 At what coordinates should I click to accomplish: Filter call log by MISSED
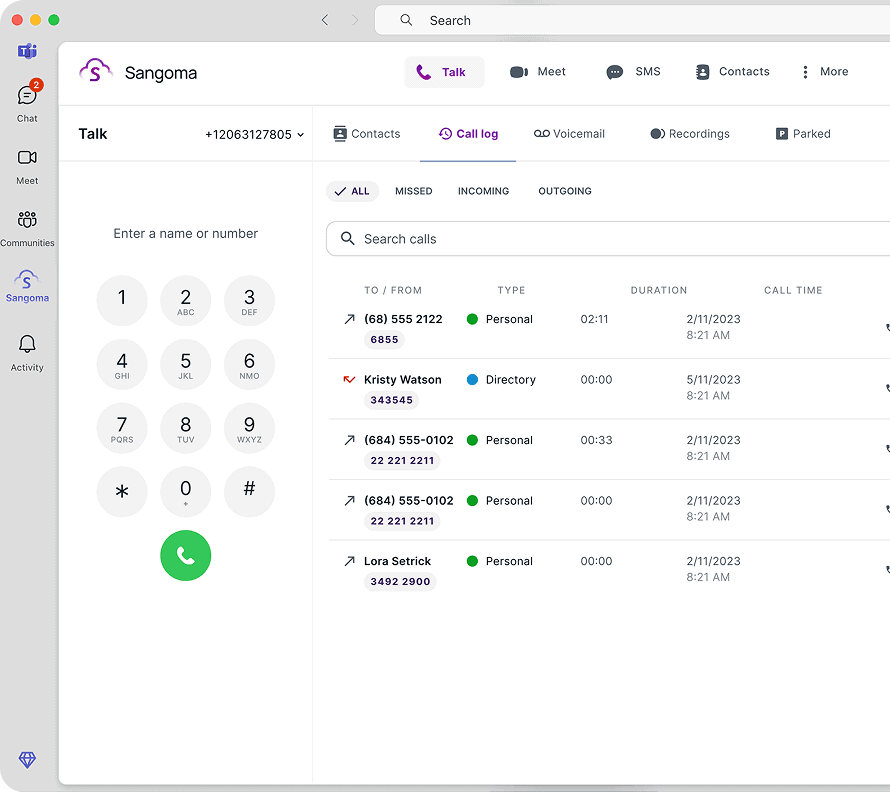[x=413, y=191]
